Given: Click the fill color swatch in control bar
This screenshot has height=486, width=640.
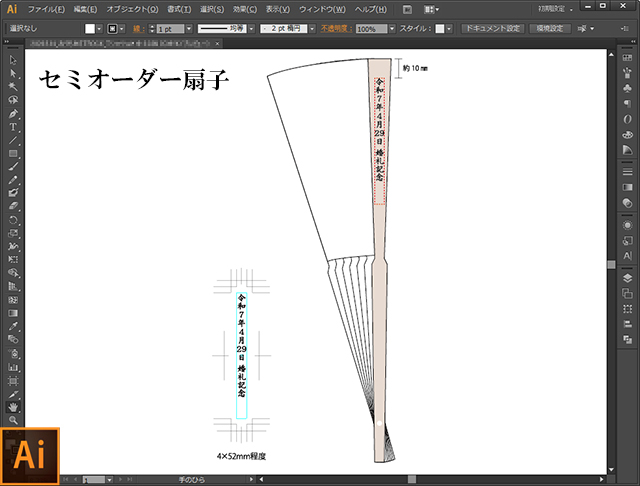Looking at the screenshot, I should [90, 29].
